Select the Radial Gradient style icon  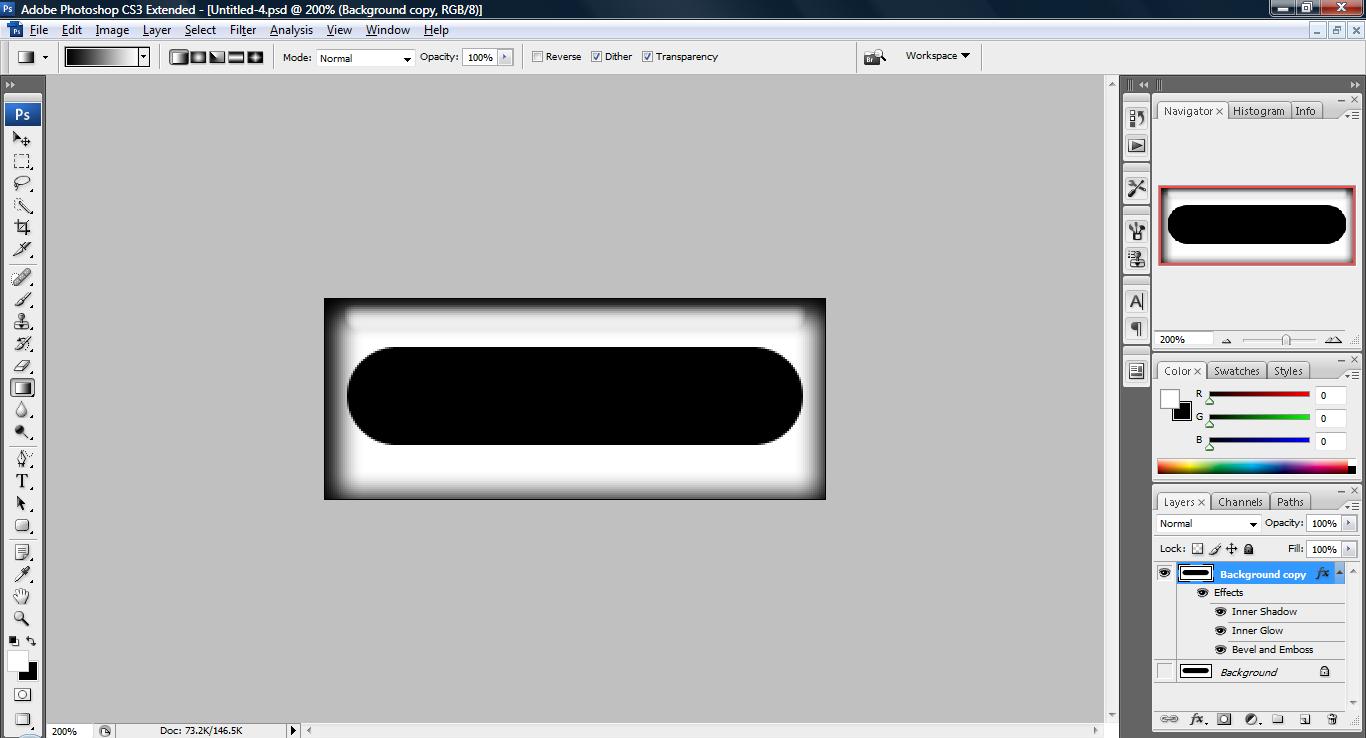pos(198,57)
